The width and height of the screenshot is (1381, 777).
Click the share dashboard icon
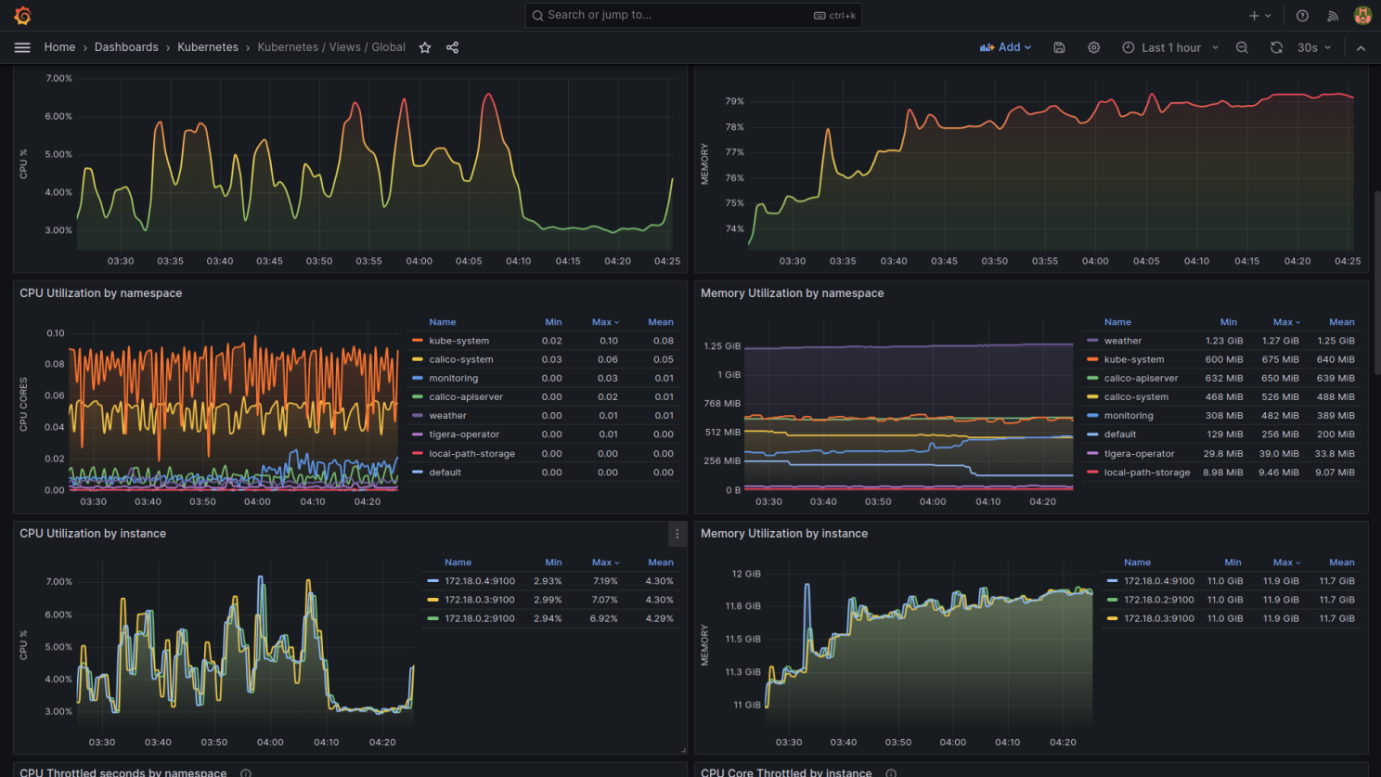(452, 47)
